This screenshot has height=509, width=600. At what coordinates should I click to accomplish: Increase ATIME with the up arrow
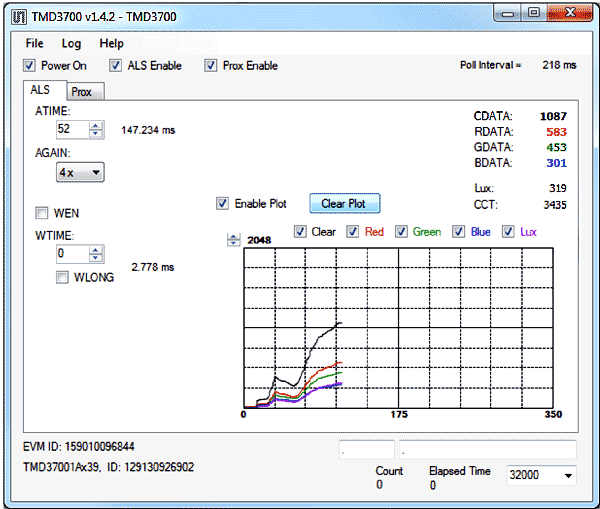[96, 126]
